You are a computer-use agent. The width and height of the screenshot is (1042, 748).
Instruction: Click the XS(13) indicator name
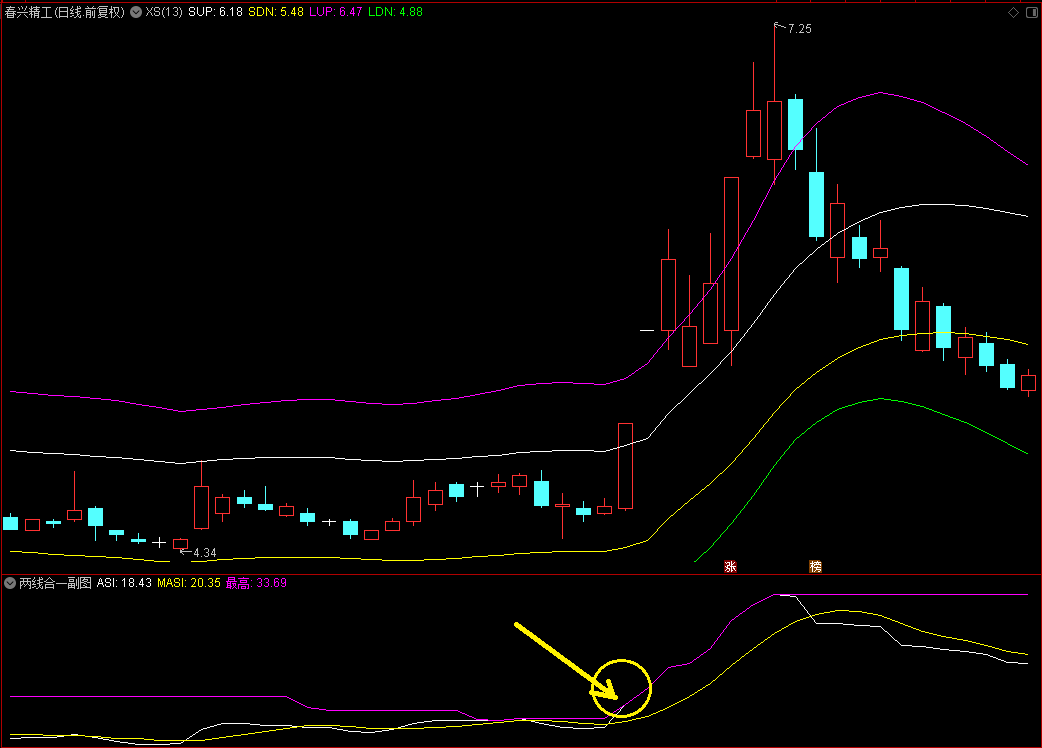click(163, 12)
